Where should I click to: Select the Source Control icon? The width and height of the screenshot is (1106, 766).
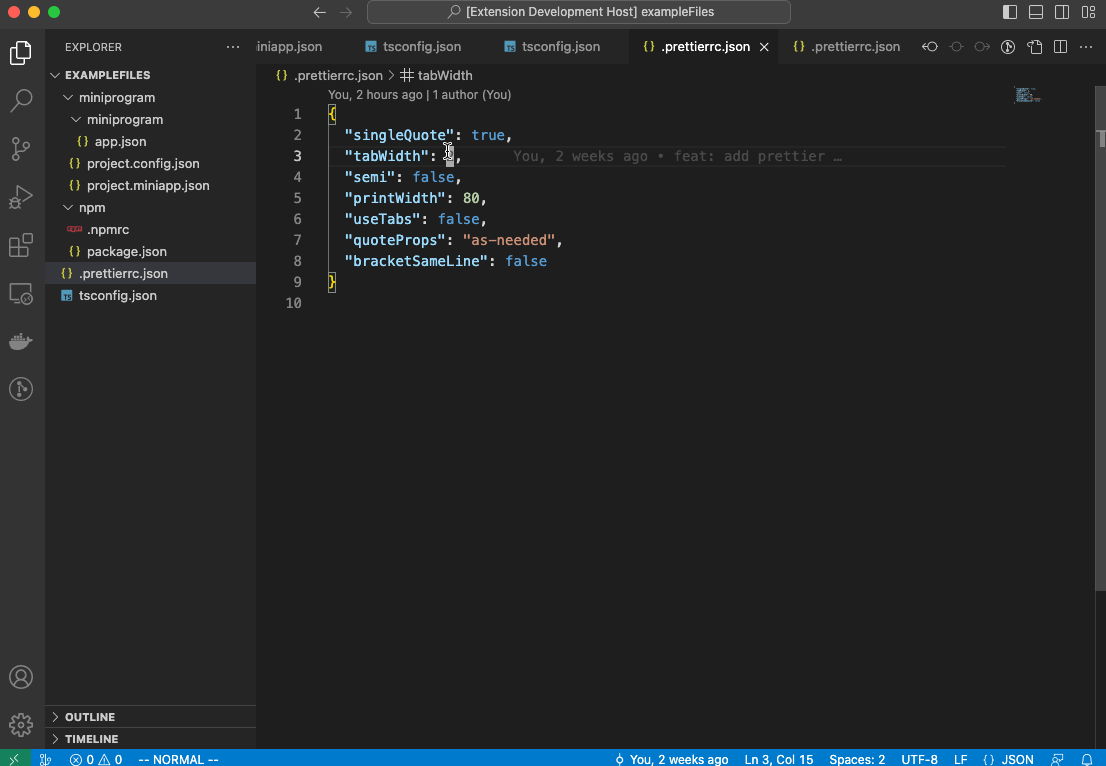[21, 148]
